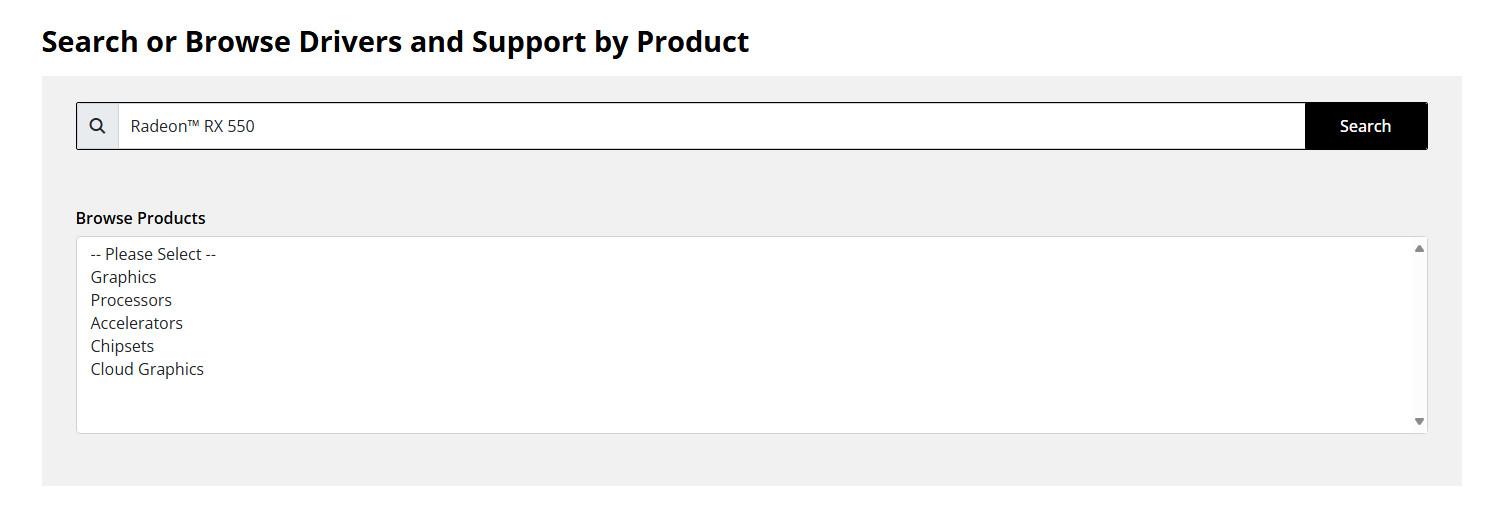Select the "-- Please Select --" option

click(x=153, y=254)
